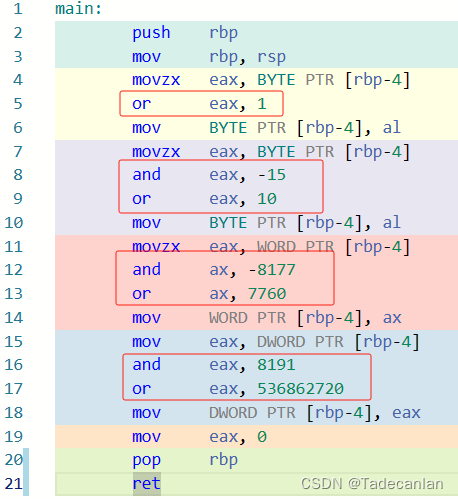
Task: Click 'mov' mnemonic on line 10
Action: [147, 223]
